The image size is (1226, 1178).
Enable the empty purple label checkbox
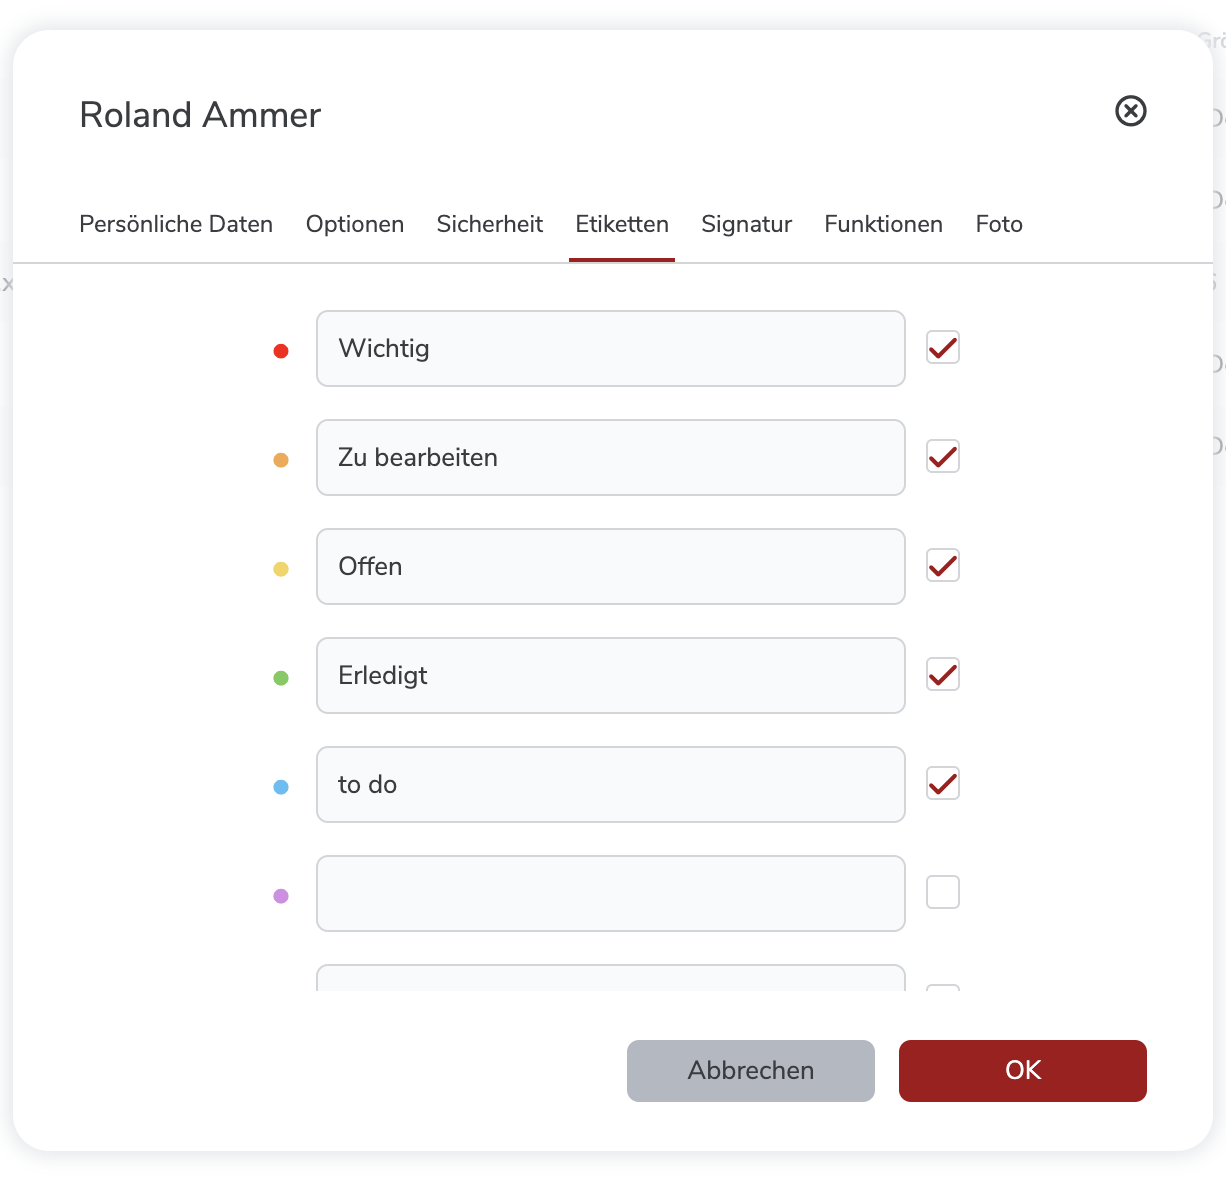point(942,892)
